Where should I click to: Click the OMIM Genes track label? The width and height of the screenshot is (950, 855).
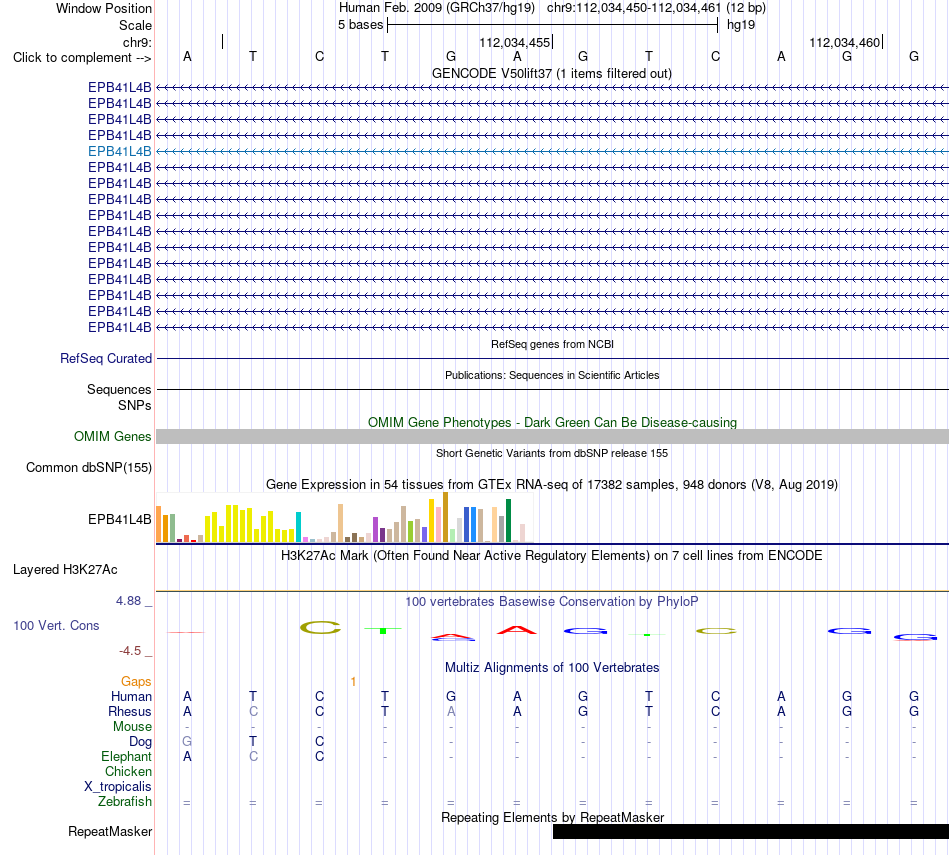point(113,436)
